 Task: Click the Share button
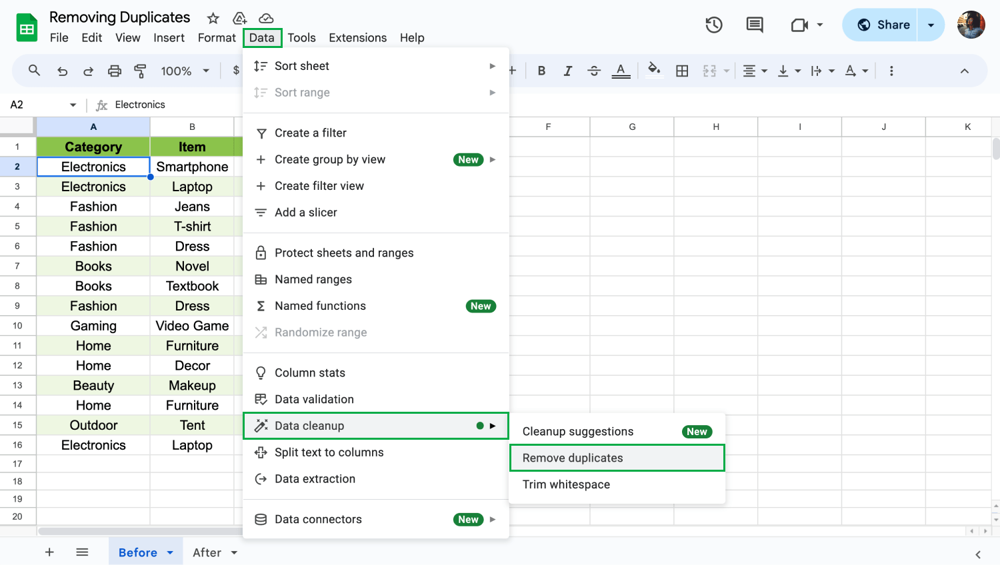tap(883, 25)
